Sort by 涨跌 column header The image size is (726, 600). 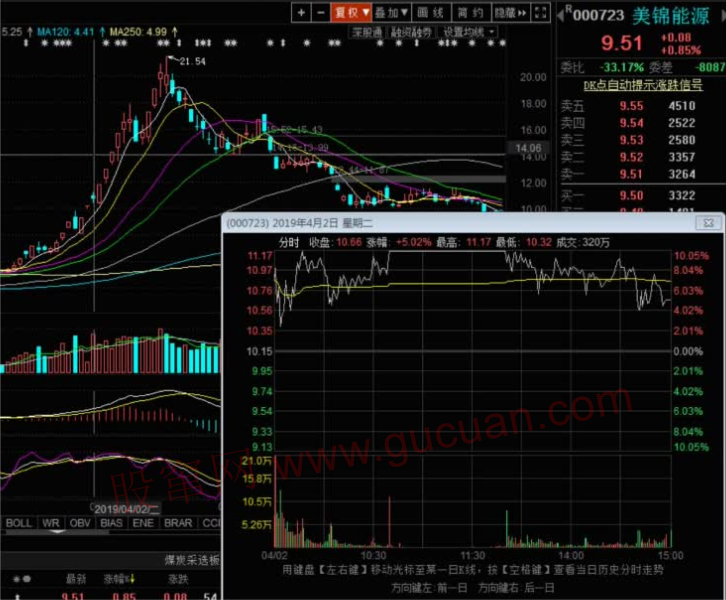click(178, 579)
